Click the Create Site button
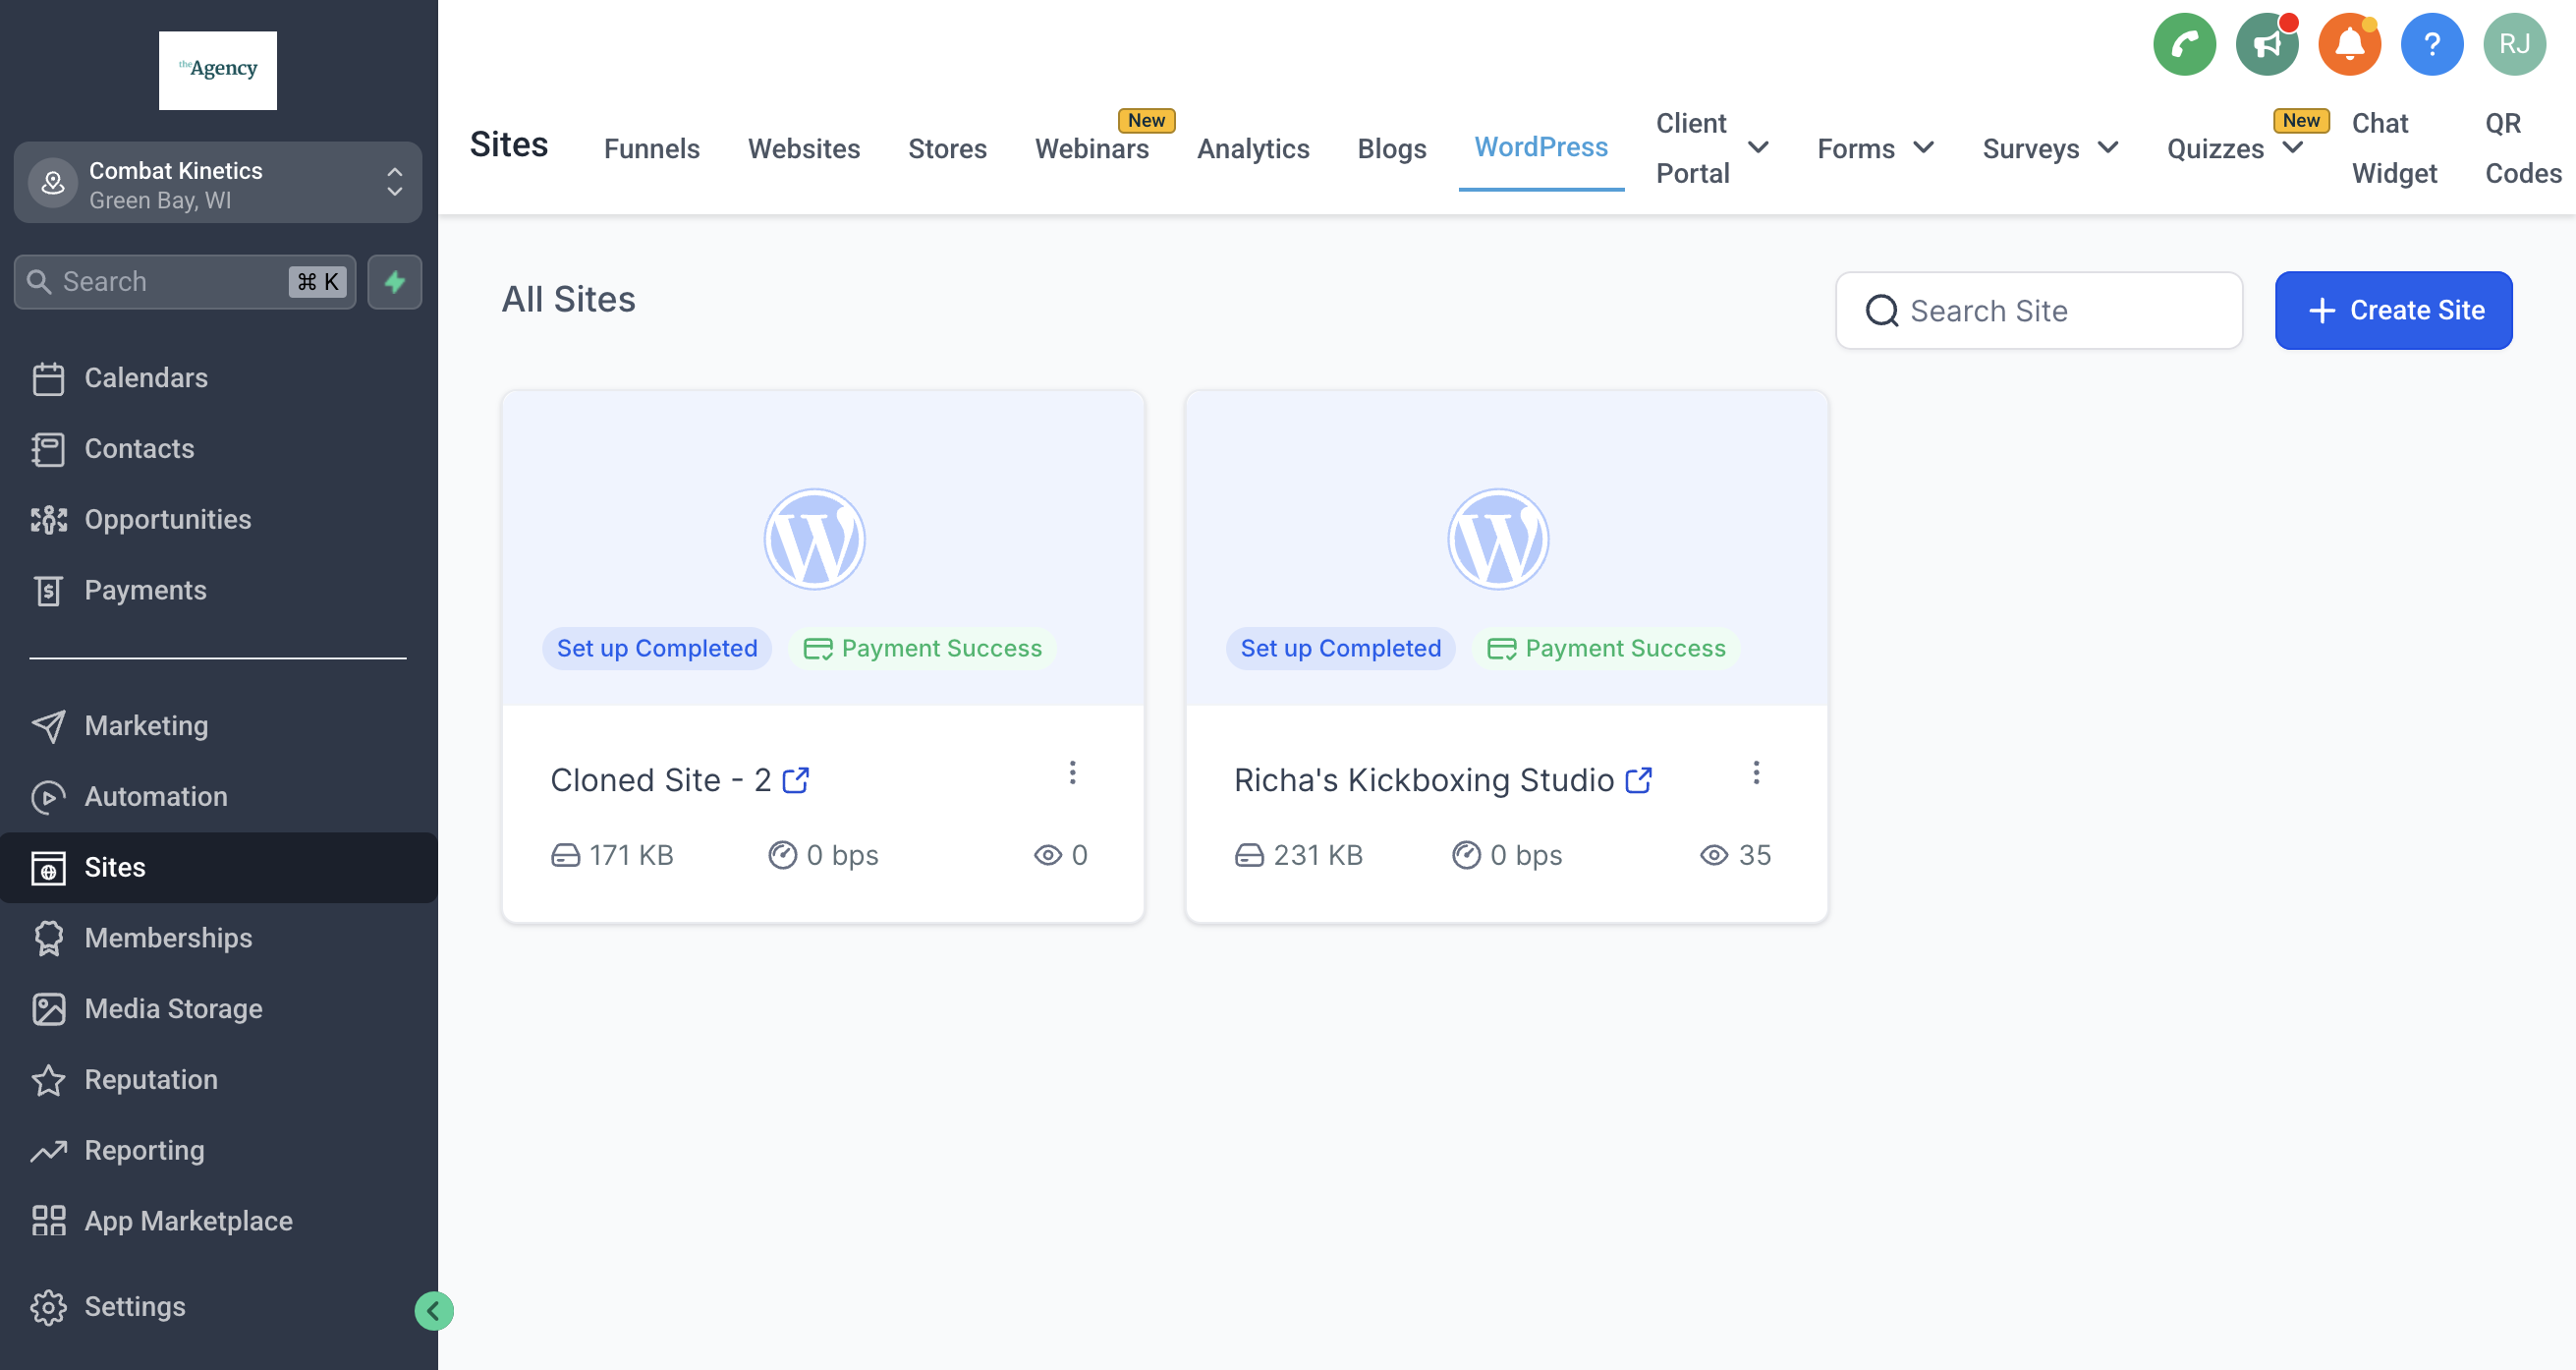 pyautogui.click(x=2392, y=310)
